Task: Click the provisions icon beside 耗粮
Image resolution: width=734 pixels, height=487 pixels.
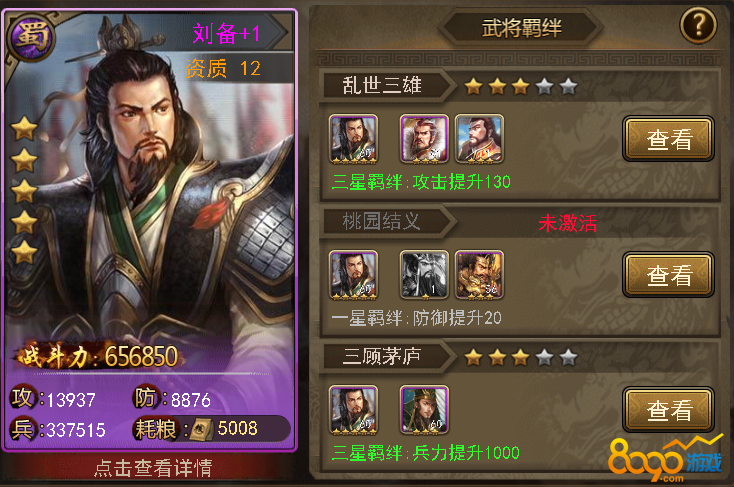Action: (202, 428)
